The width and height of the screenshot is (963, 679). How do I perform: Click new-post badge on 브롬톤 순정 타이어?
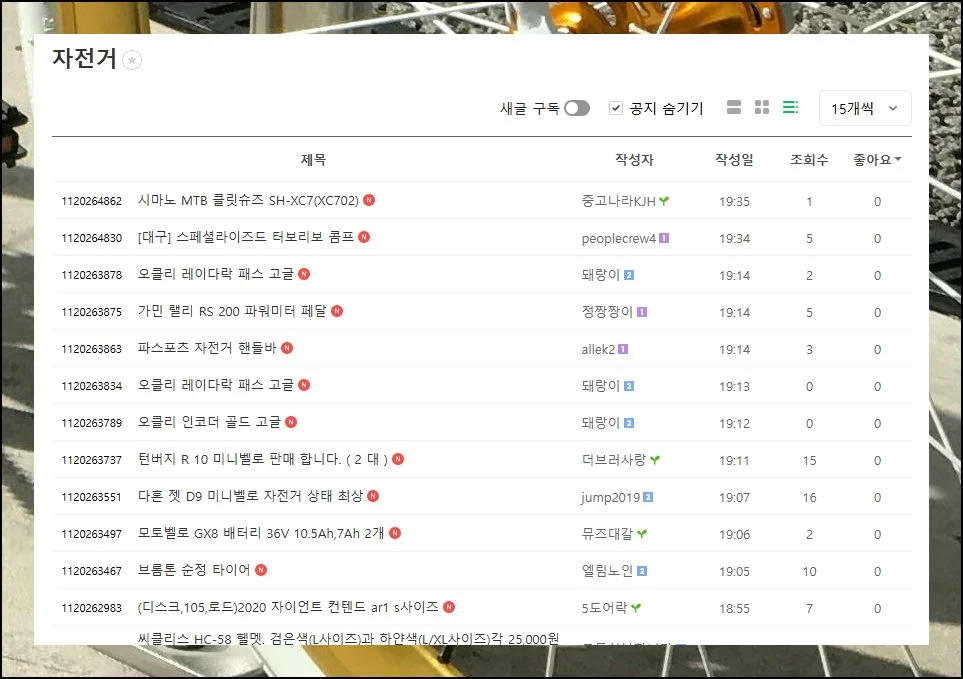[x=261, y=570]
